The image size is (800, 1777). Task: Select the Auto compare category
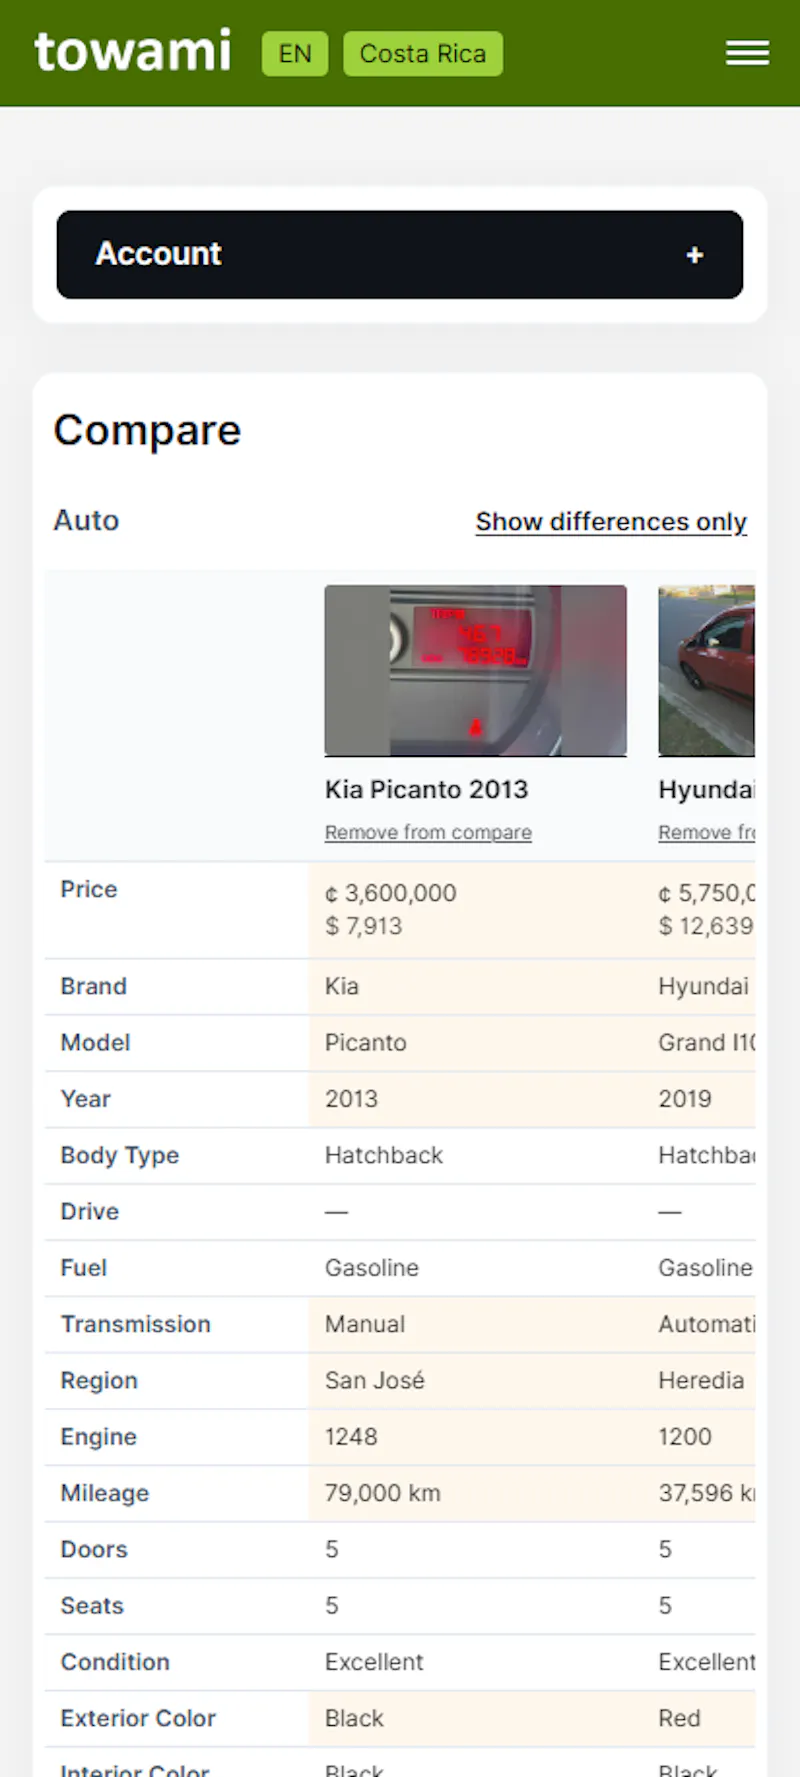pyautogui.click(x=86, y=520)
